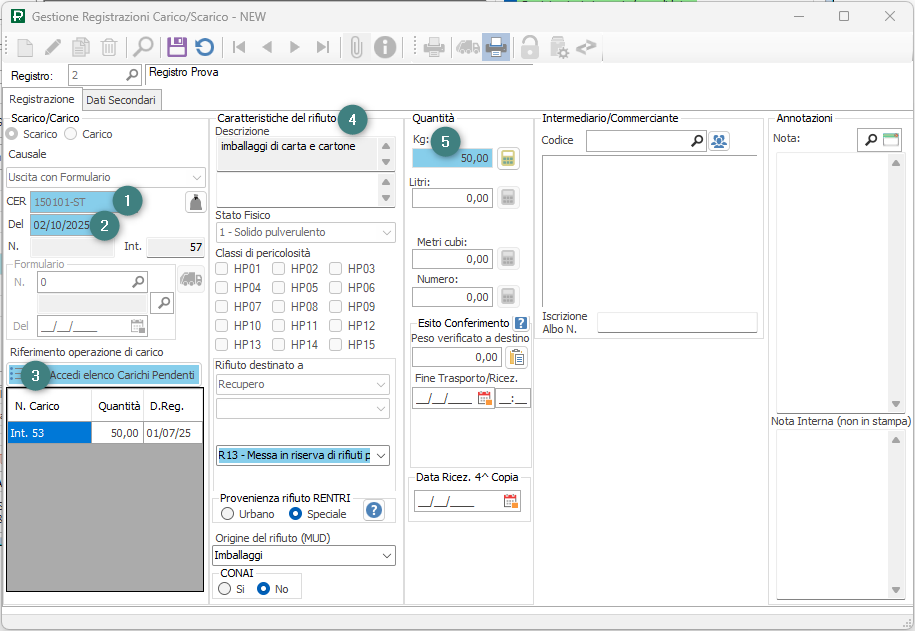
Task: Click the weight icon beside CER code
Action: [x=194, y=202]
